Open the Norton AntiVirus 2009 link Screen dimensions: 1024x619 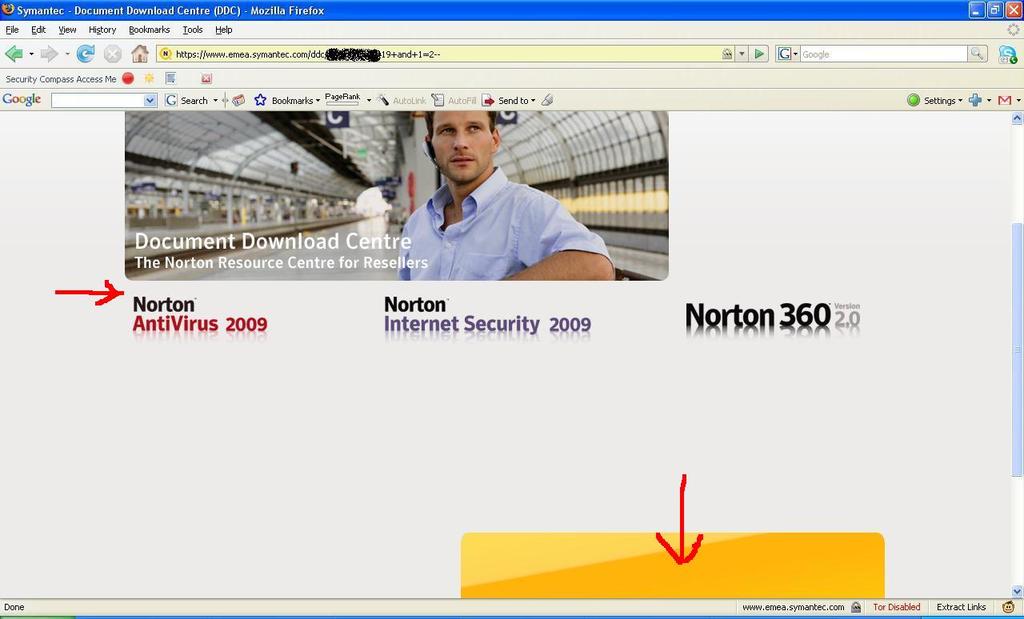200,315
